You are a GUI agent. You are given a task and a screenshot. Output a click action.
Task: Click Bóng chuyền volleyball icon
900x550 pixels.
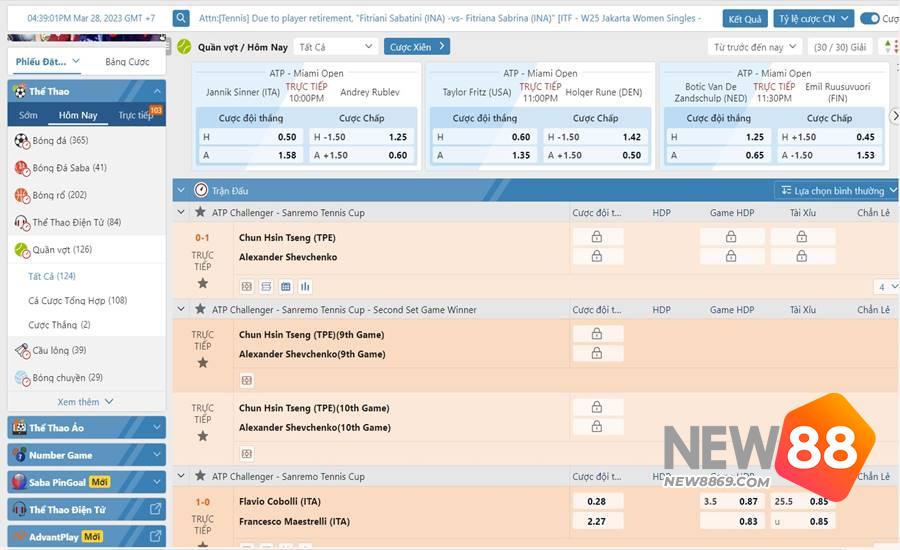[x=22, y=378]
